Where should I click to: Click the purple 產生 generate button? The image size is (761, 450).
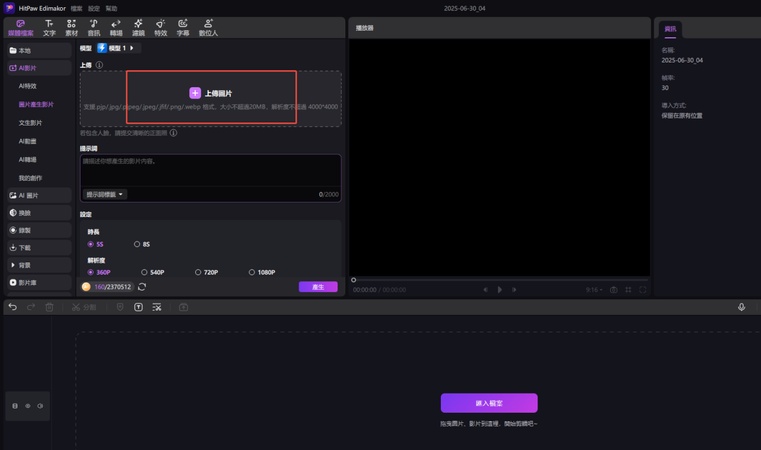pyautogui.click(x=318, y=287)
